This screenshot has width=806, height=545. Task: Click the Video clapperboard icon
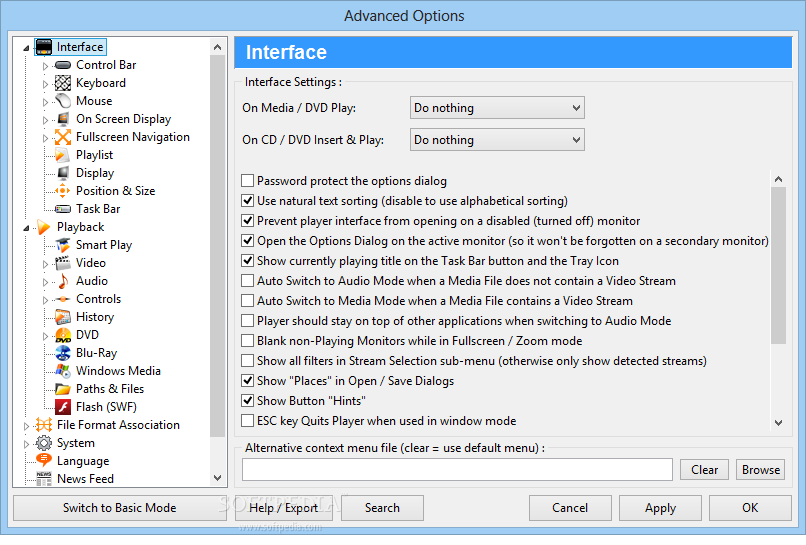tap(63, 263)
